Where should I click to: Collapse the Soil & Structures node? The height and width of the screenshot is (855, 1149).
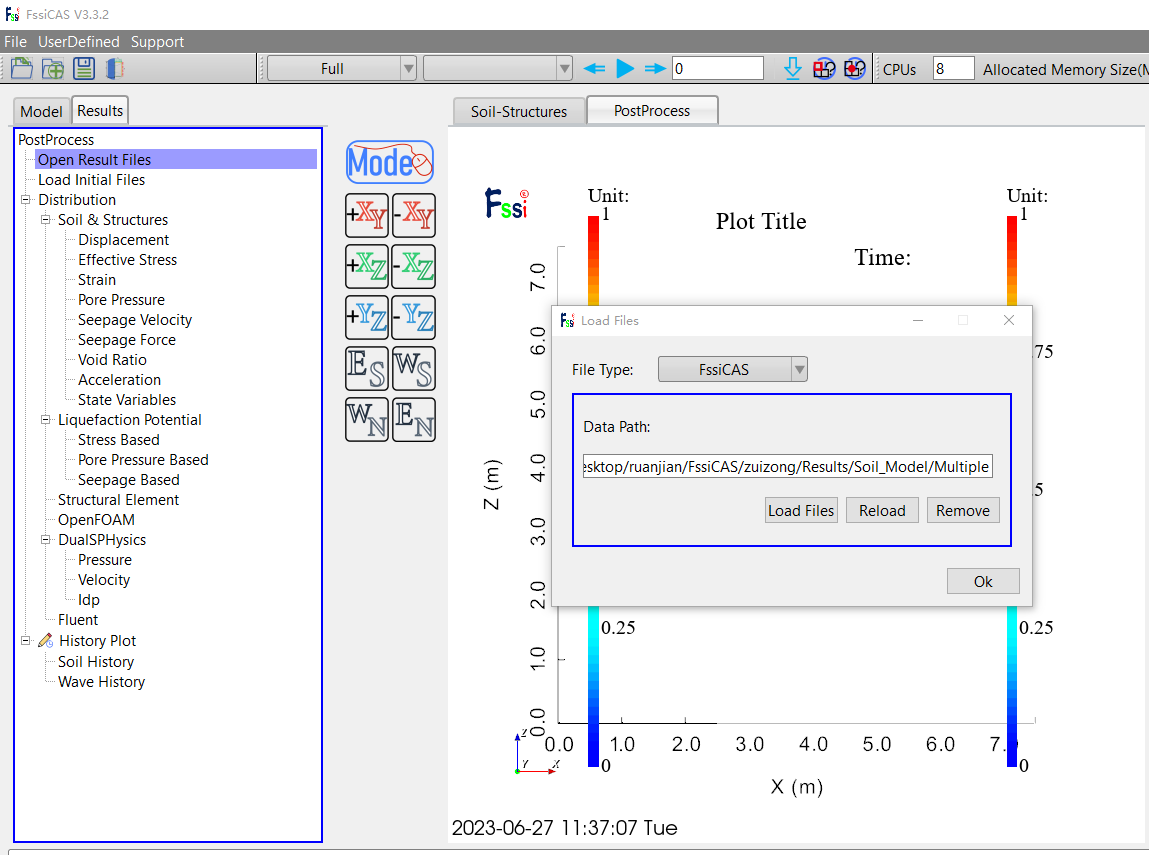(45, 219)
